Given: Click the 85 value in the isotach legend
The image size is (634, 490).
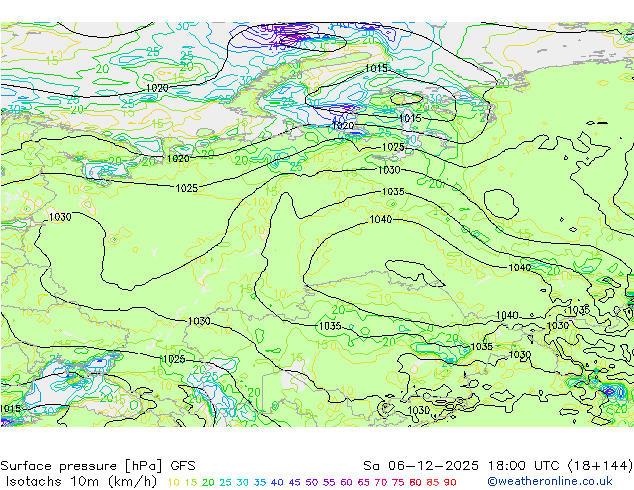Looking at the screenshot, I should pyautogui.click(x=433, y=482).
